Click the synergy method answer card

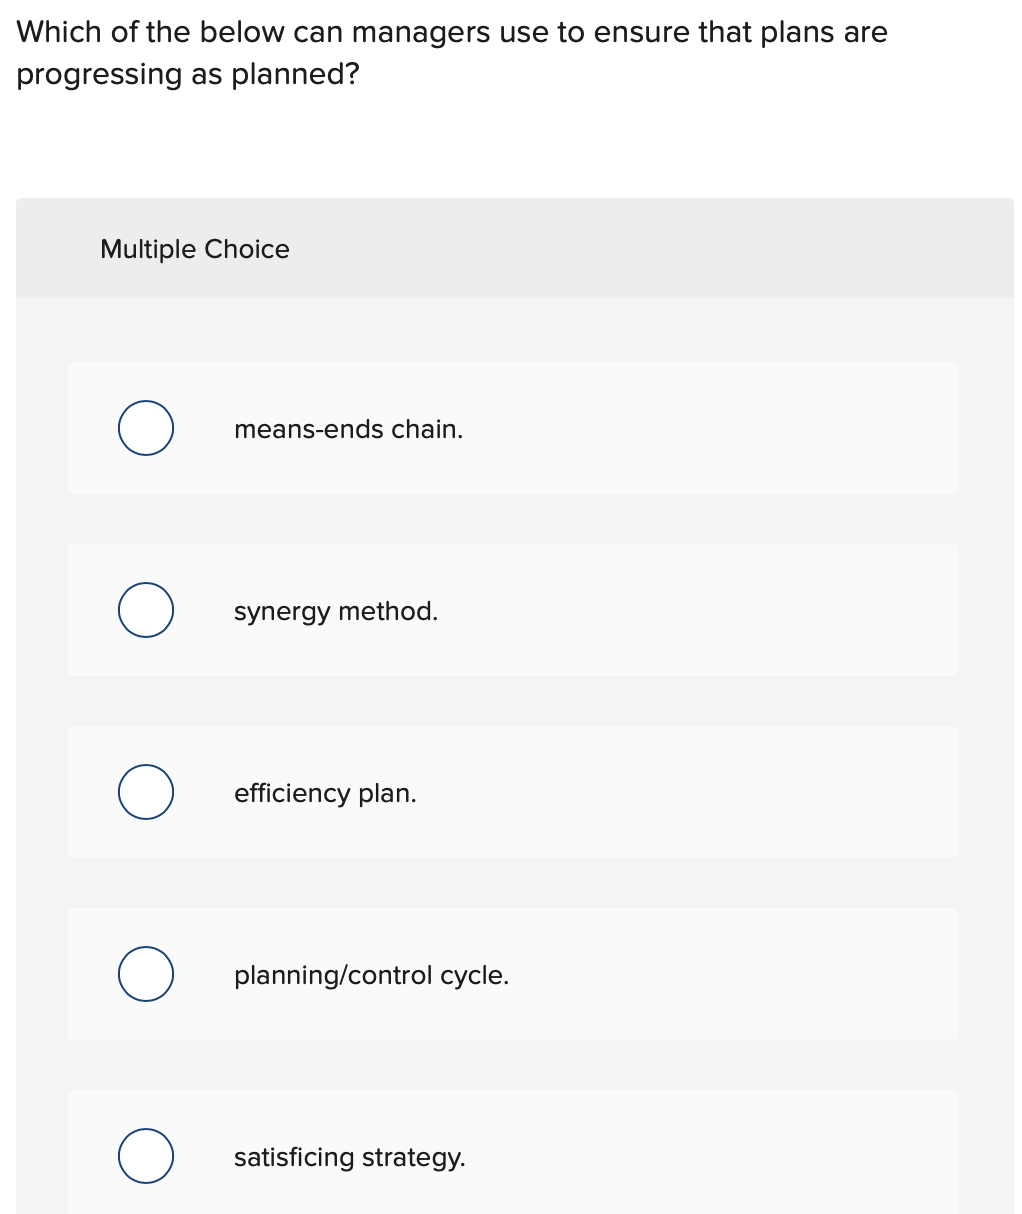point(512,609)
